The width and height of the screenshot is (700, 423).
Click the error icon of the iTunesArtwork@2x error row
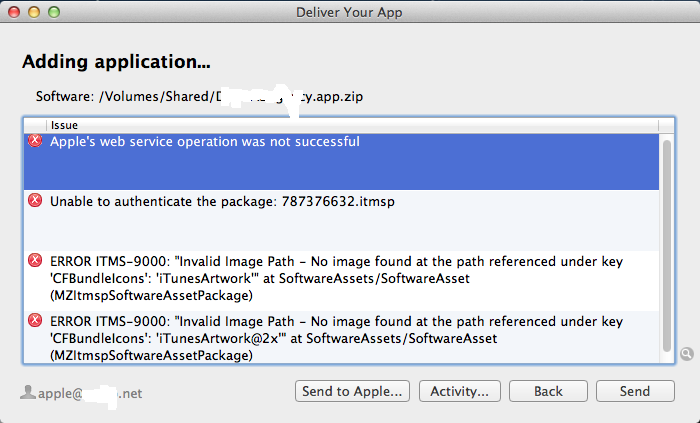coord(36,320)
